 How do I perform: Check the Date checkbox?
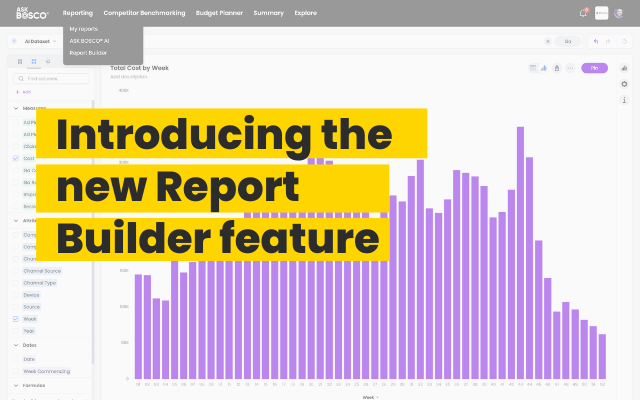[x=16, y=359]
